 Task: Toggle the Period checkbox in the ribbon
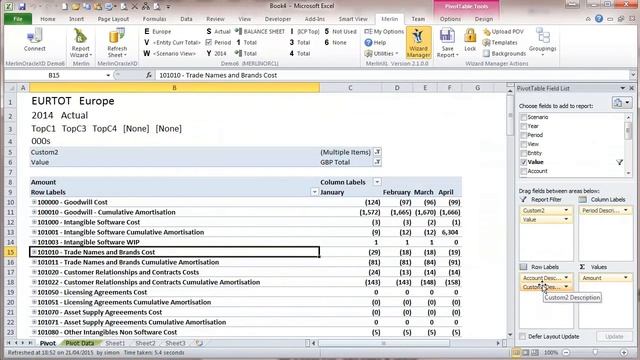209,42
